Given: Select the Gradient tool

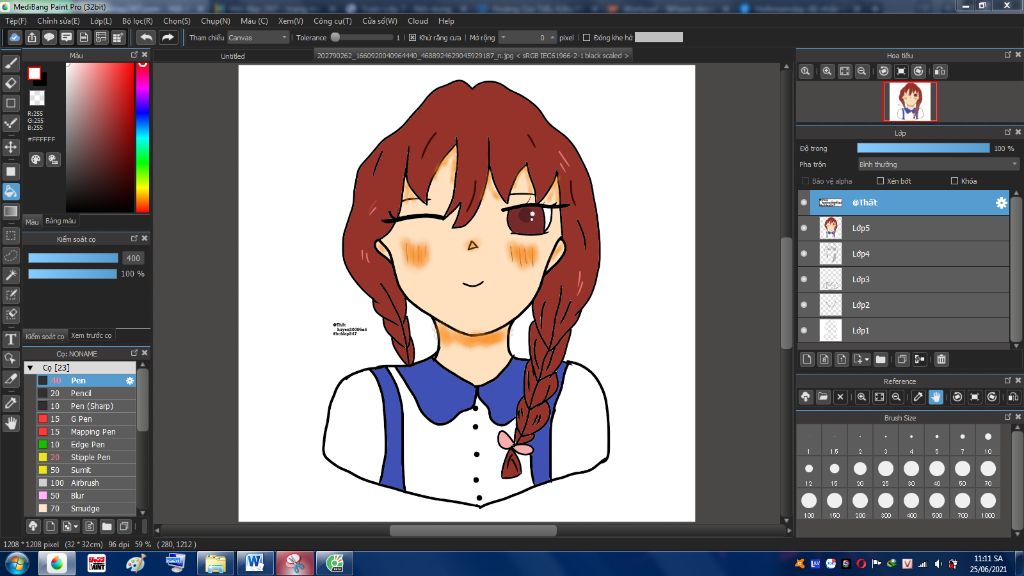Looking at the screenshot, I should (11, 211).
